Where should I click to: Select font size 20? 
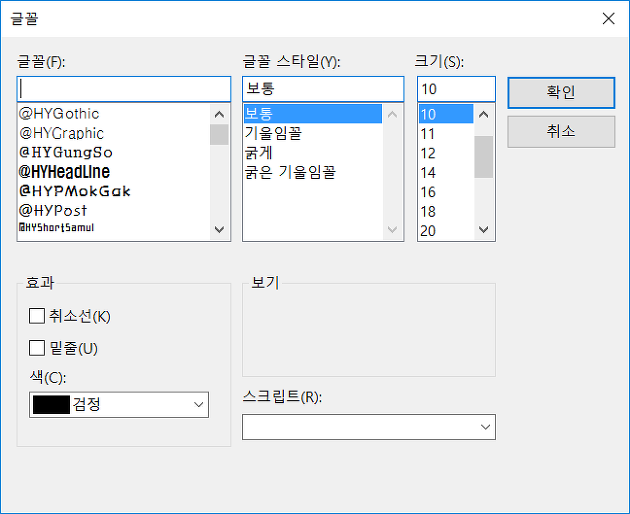pos(446,231)
